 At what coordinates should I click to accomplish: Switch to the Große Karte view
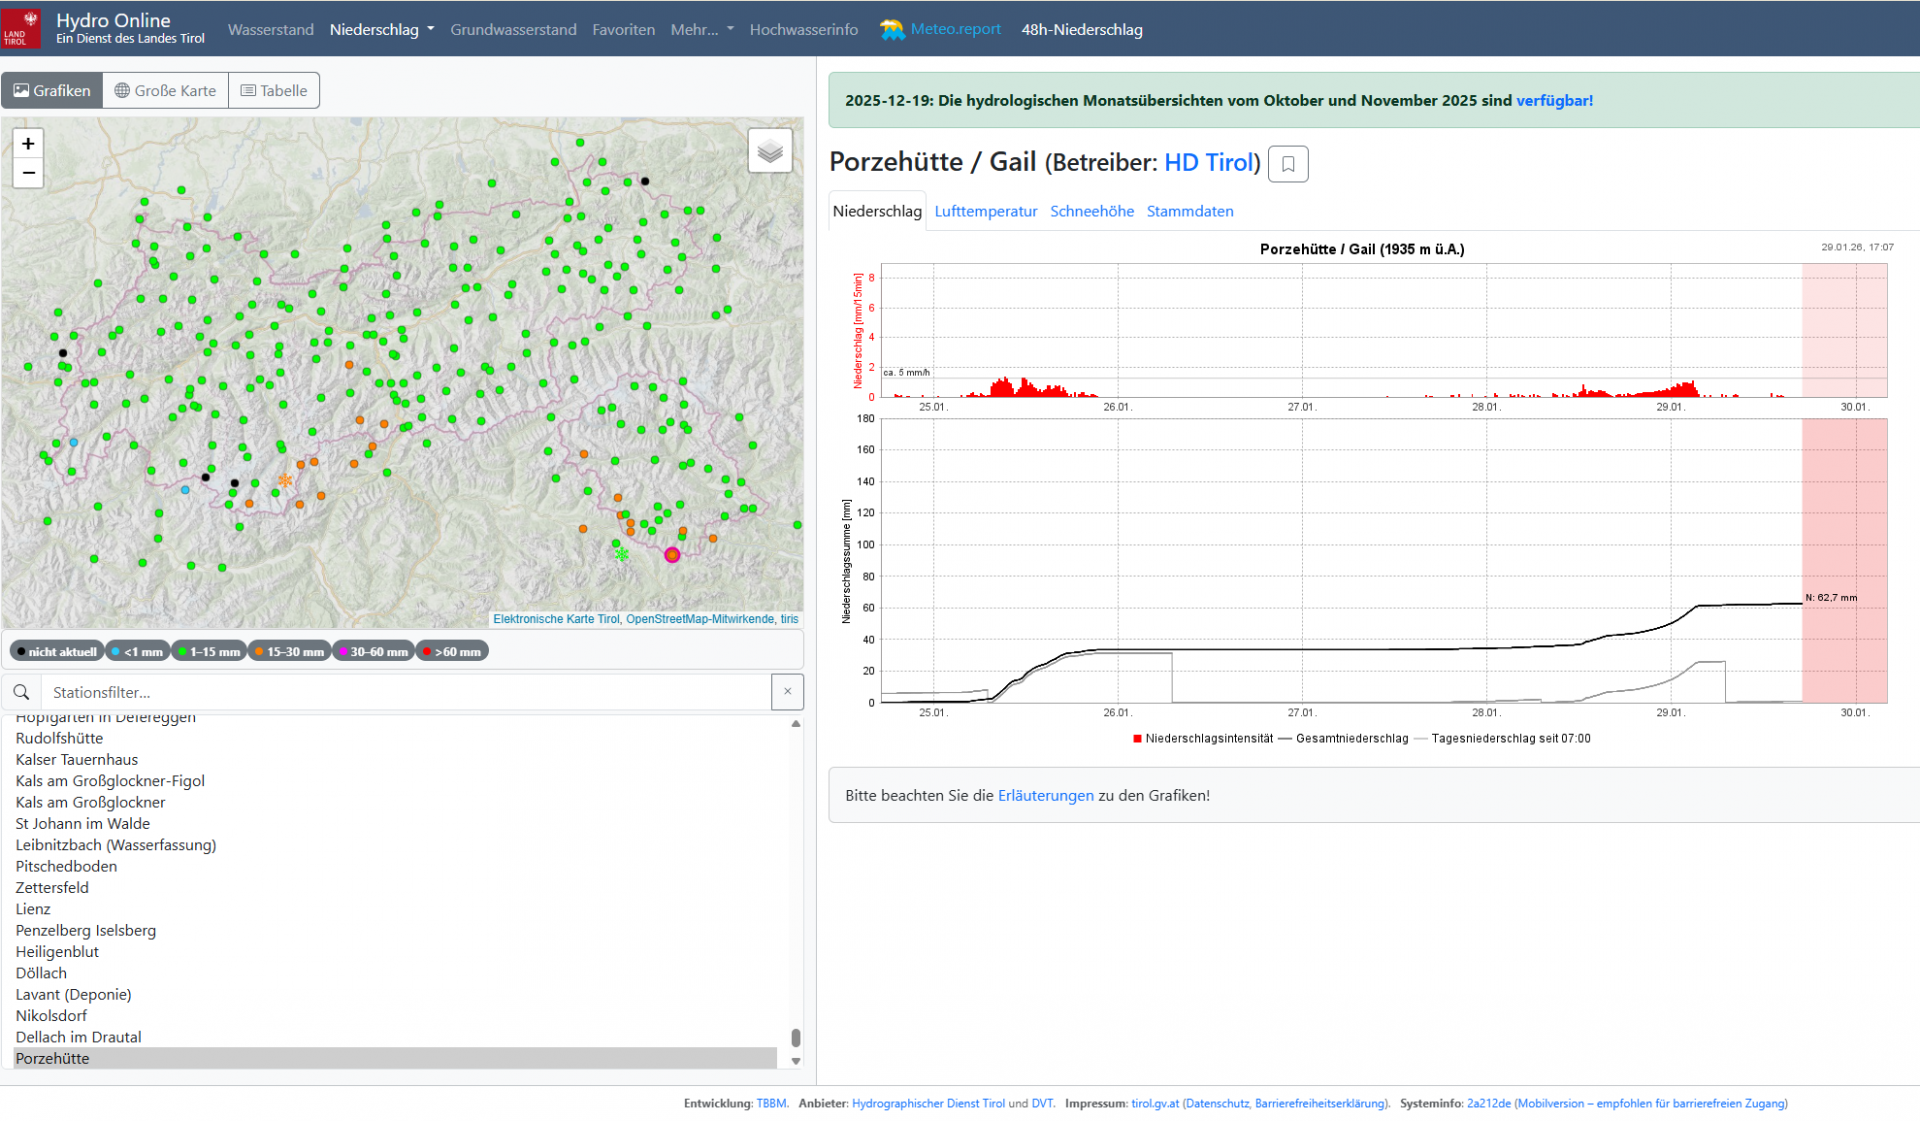165,91
